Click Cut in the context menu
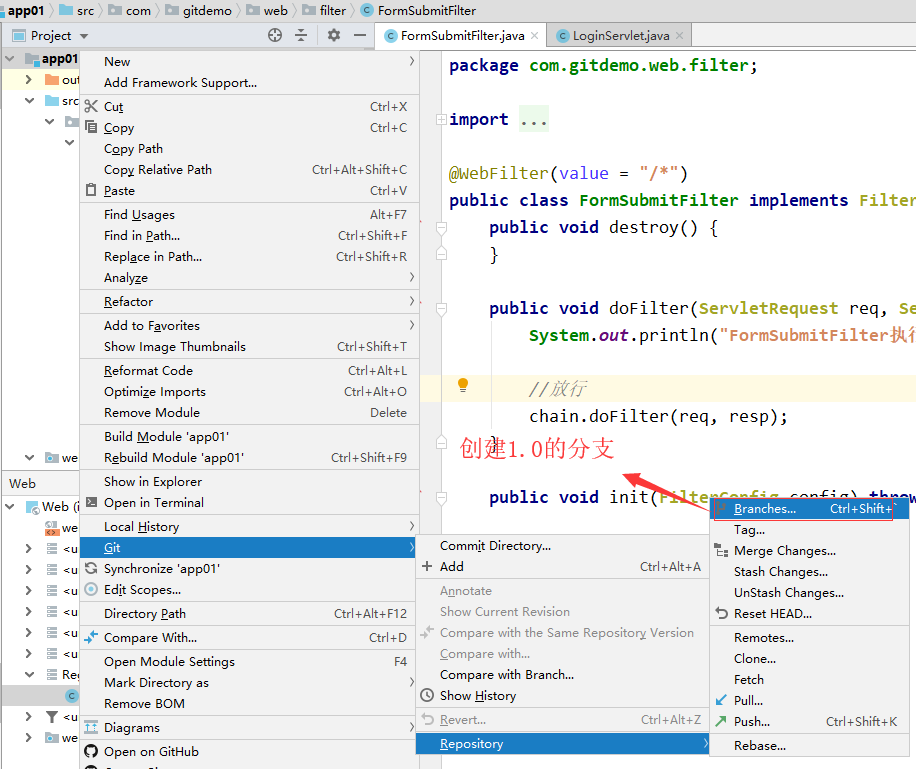This screenshot has width=916, height=769. tap(249, 106)
